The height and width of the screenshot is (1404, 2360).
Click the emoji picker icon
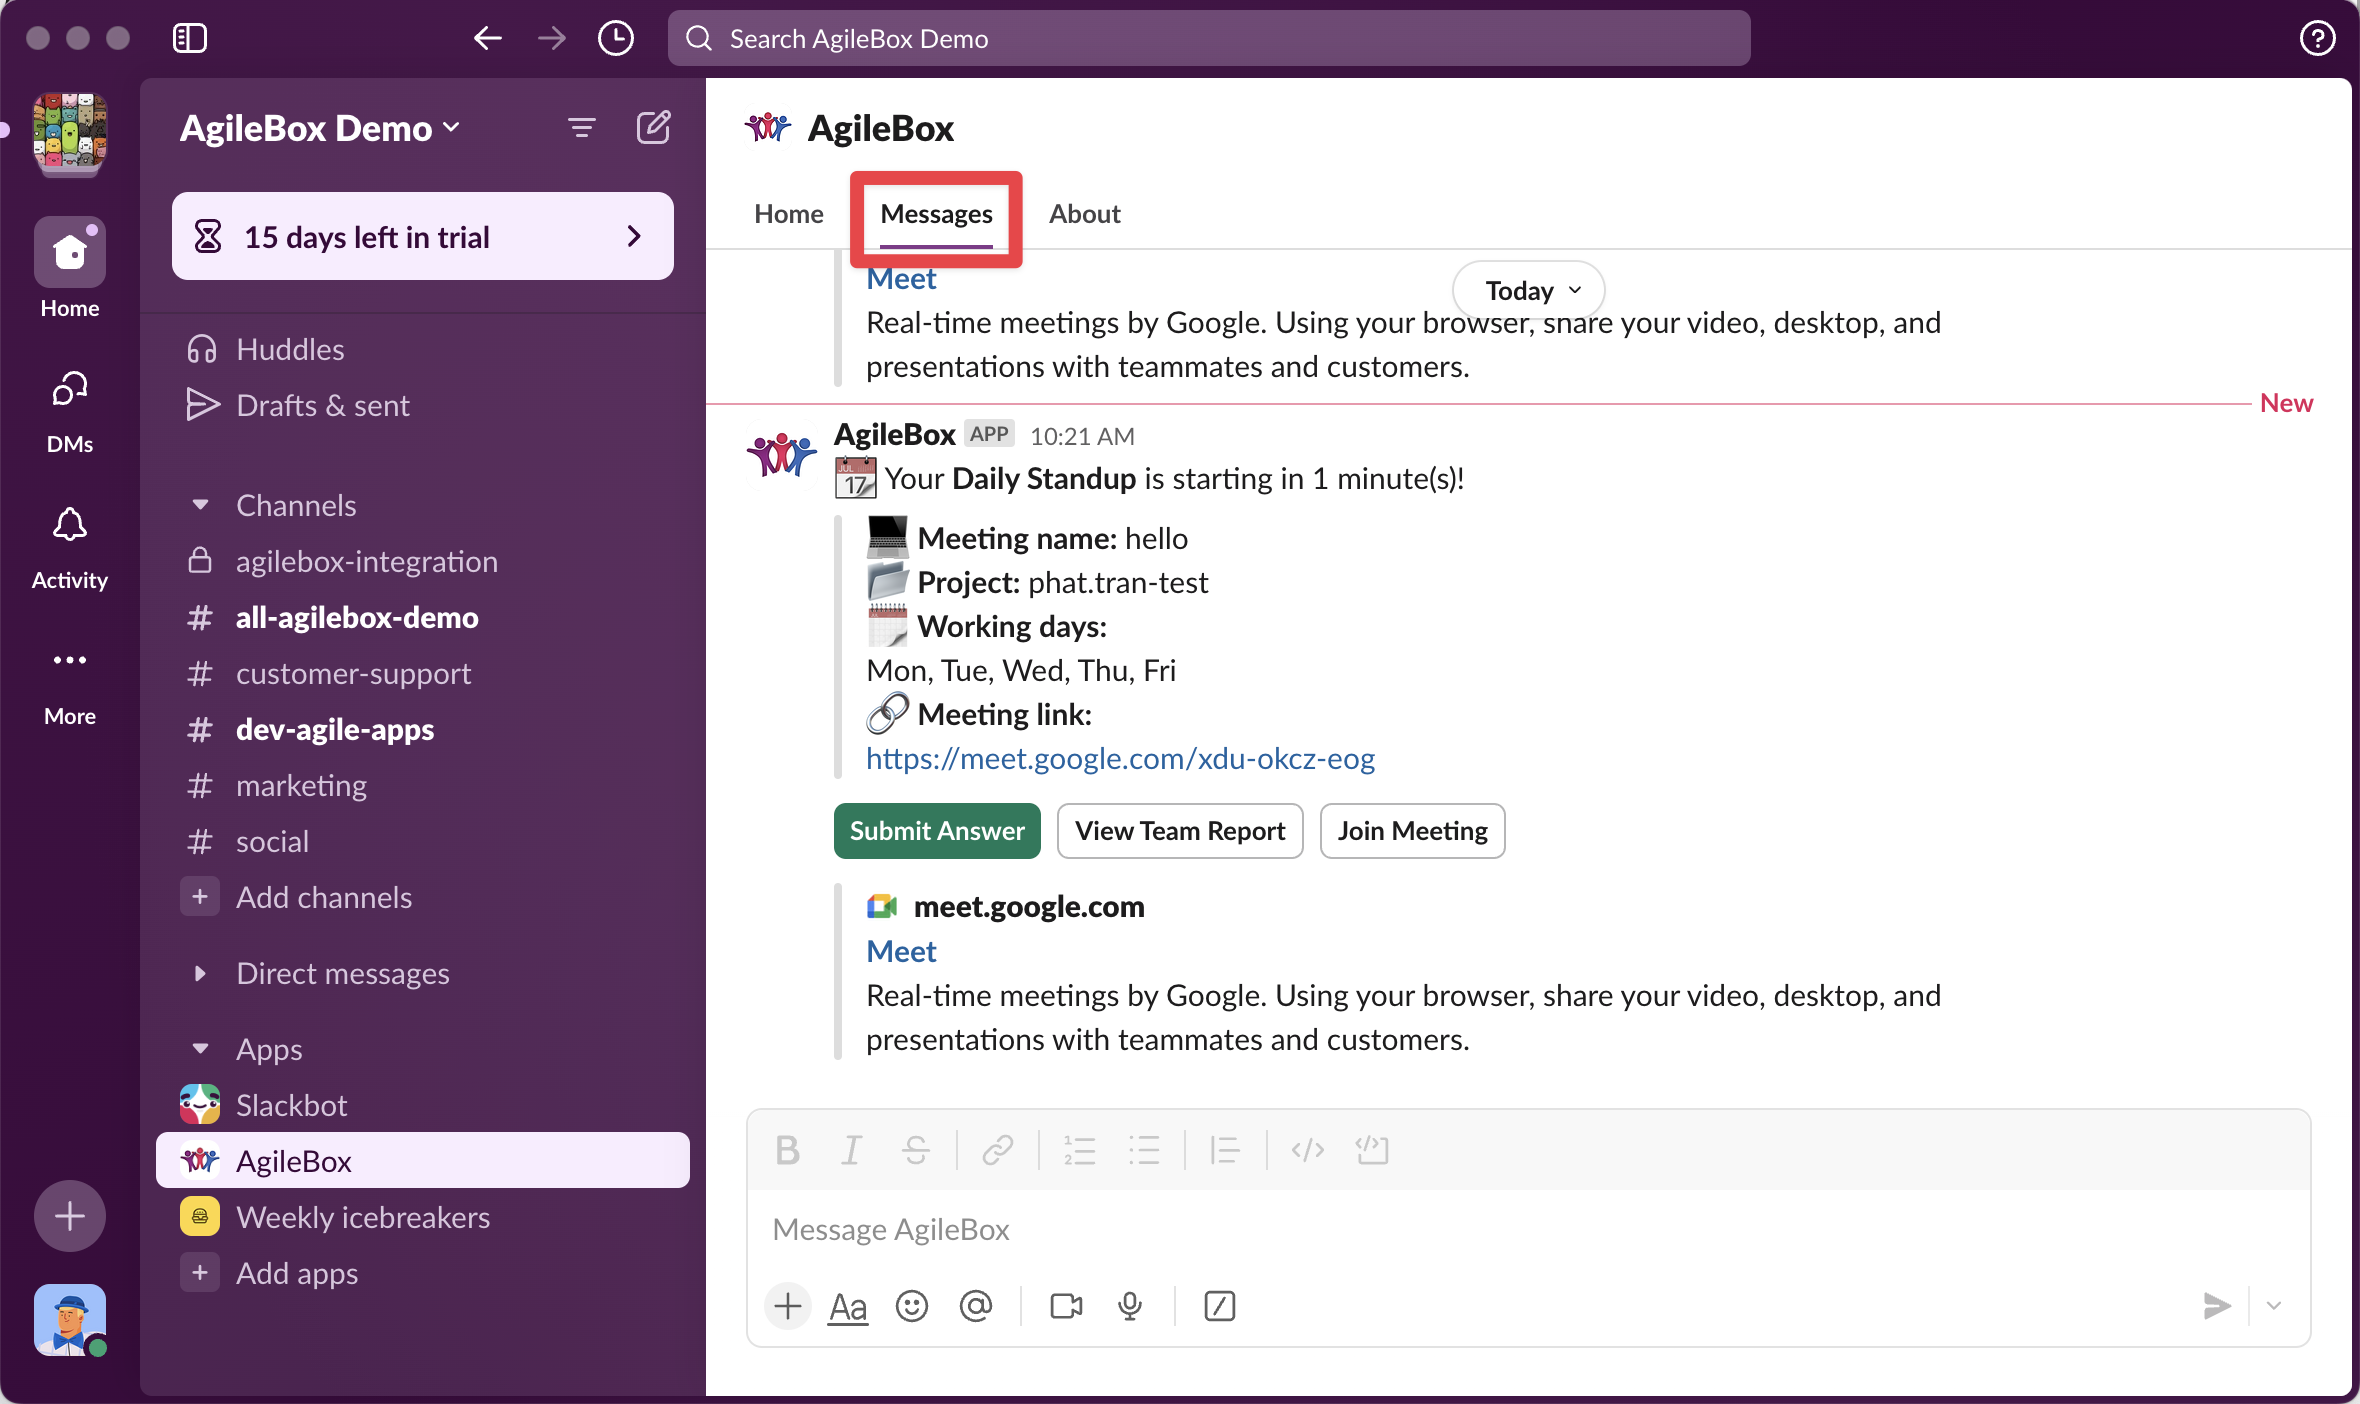point(911,1306)
